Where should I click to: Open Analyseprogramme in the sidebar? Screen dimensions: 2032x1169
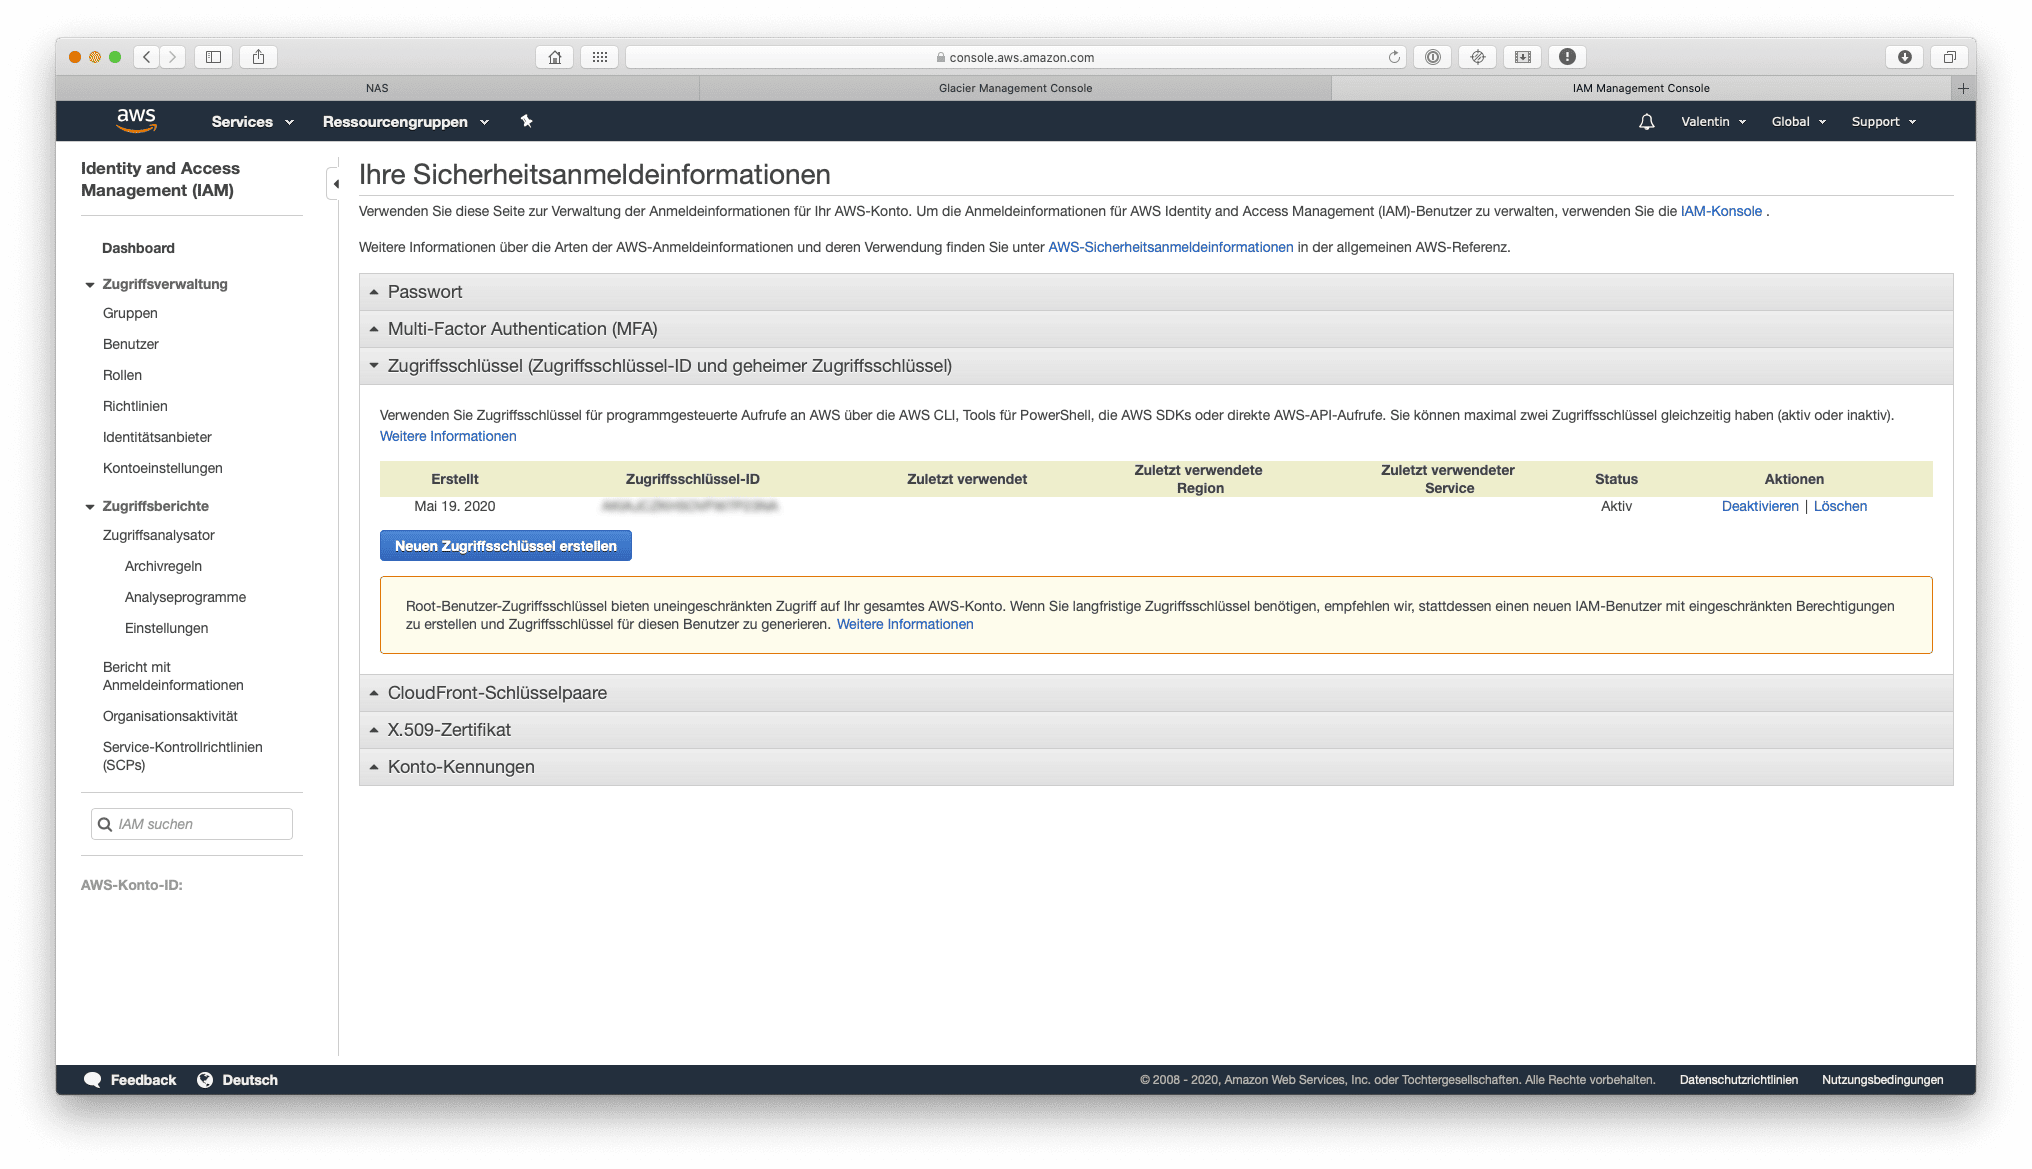(185, 597)
